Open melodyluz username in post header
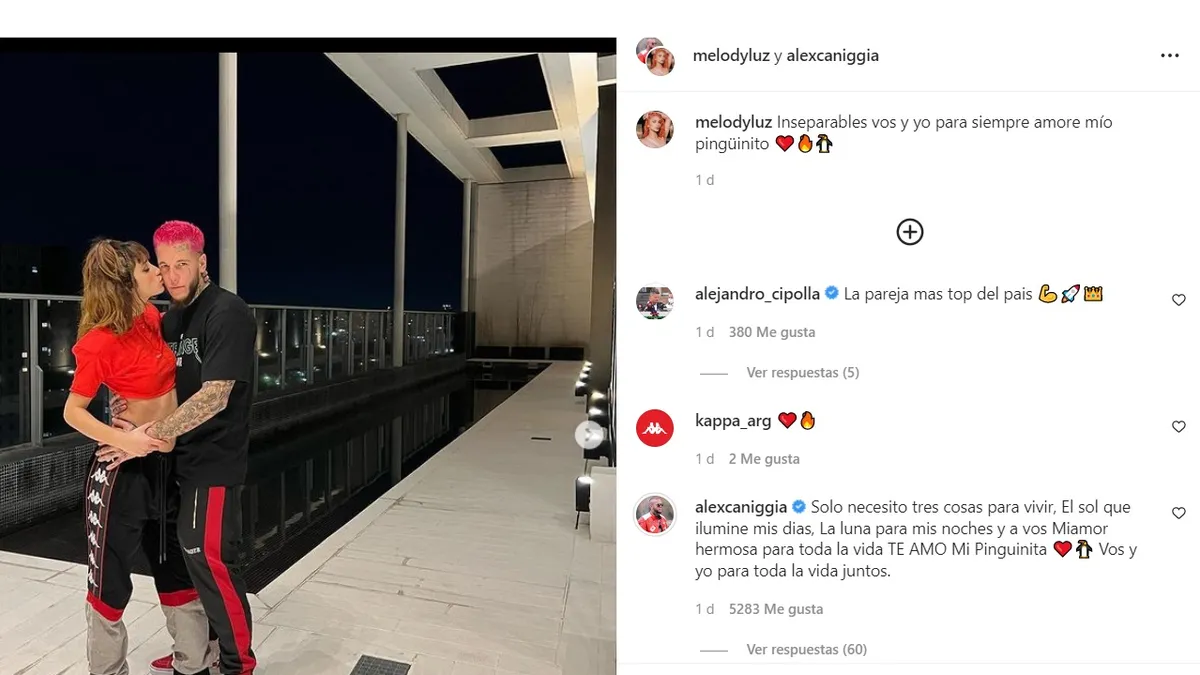The height and width of the screenshot is (675, 1200). click(x=731, y=56)
